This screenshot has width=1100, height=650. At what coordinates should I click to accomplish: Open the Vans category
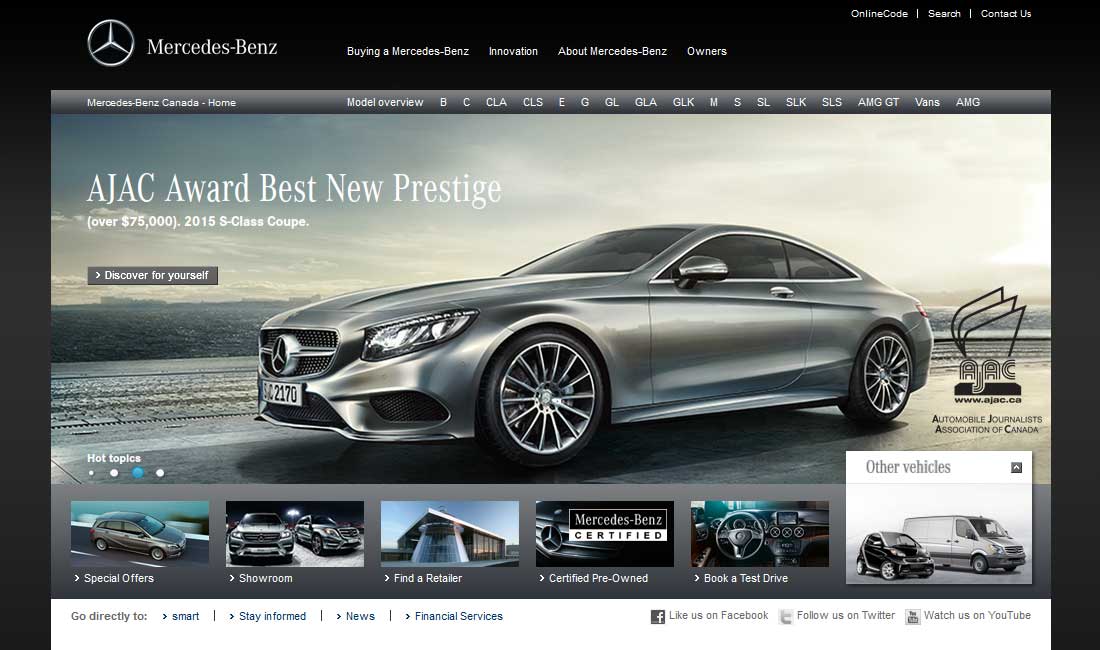(927, 102)
